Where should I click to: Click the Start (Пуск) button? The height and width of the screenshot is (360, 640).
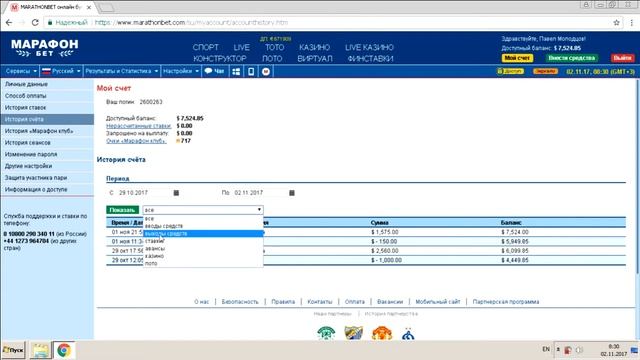(x=13, y=350)
